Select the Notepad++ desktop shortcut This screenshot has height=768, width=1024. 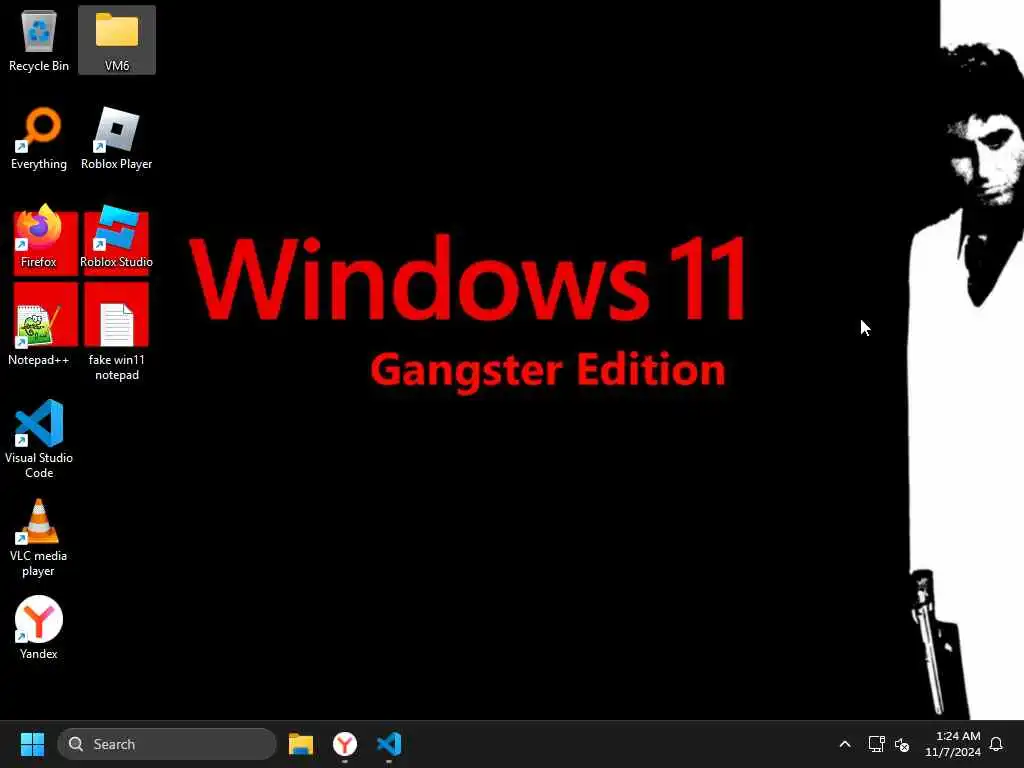pos(39,334)
